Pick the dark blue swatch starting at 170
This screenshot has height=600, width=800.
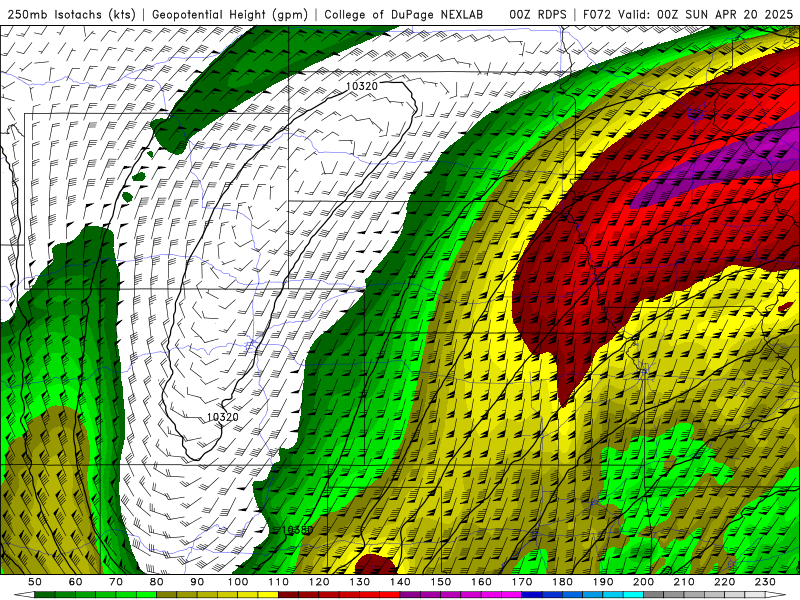click(x=532, y=595)
